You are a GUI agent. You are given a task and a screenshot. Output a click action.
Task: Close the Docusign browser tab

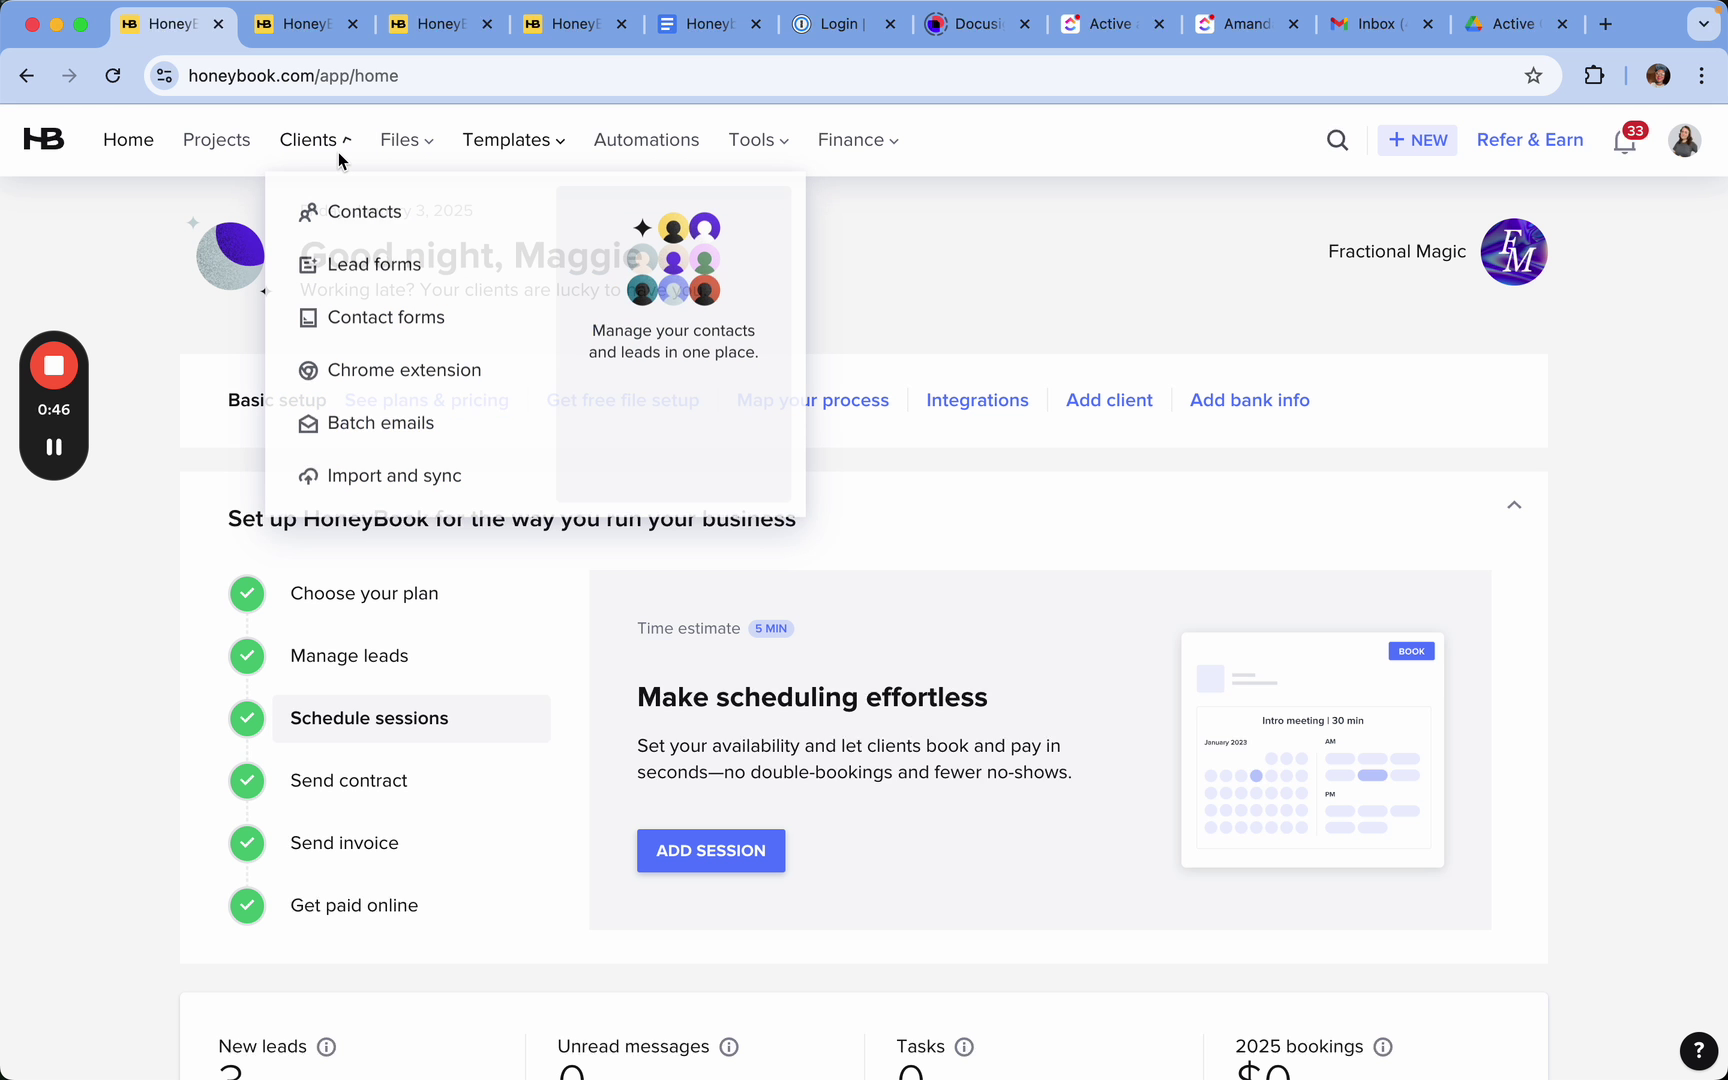point(1025,24)
